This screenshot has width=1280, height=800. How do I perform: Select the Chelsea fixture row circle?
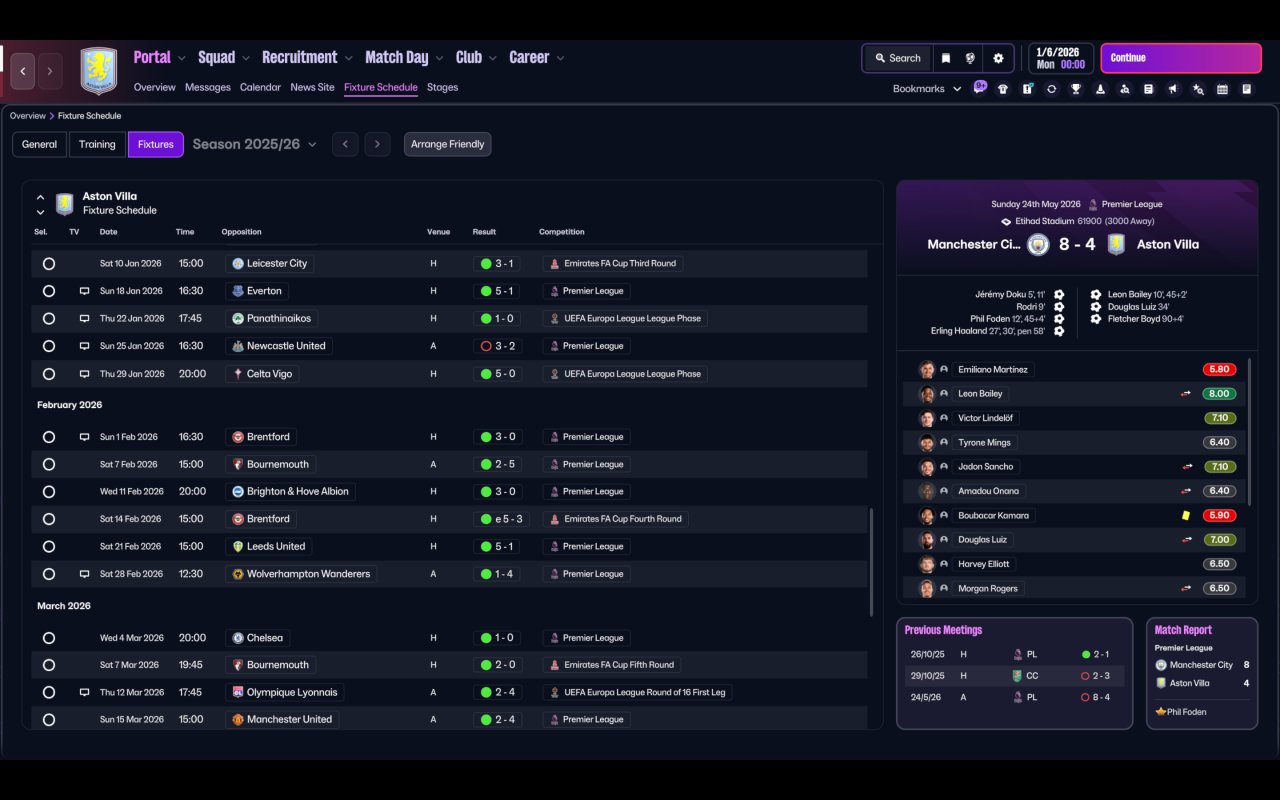(48, 638)
